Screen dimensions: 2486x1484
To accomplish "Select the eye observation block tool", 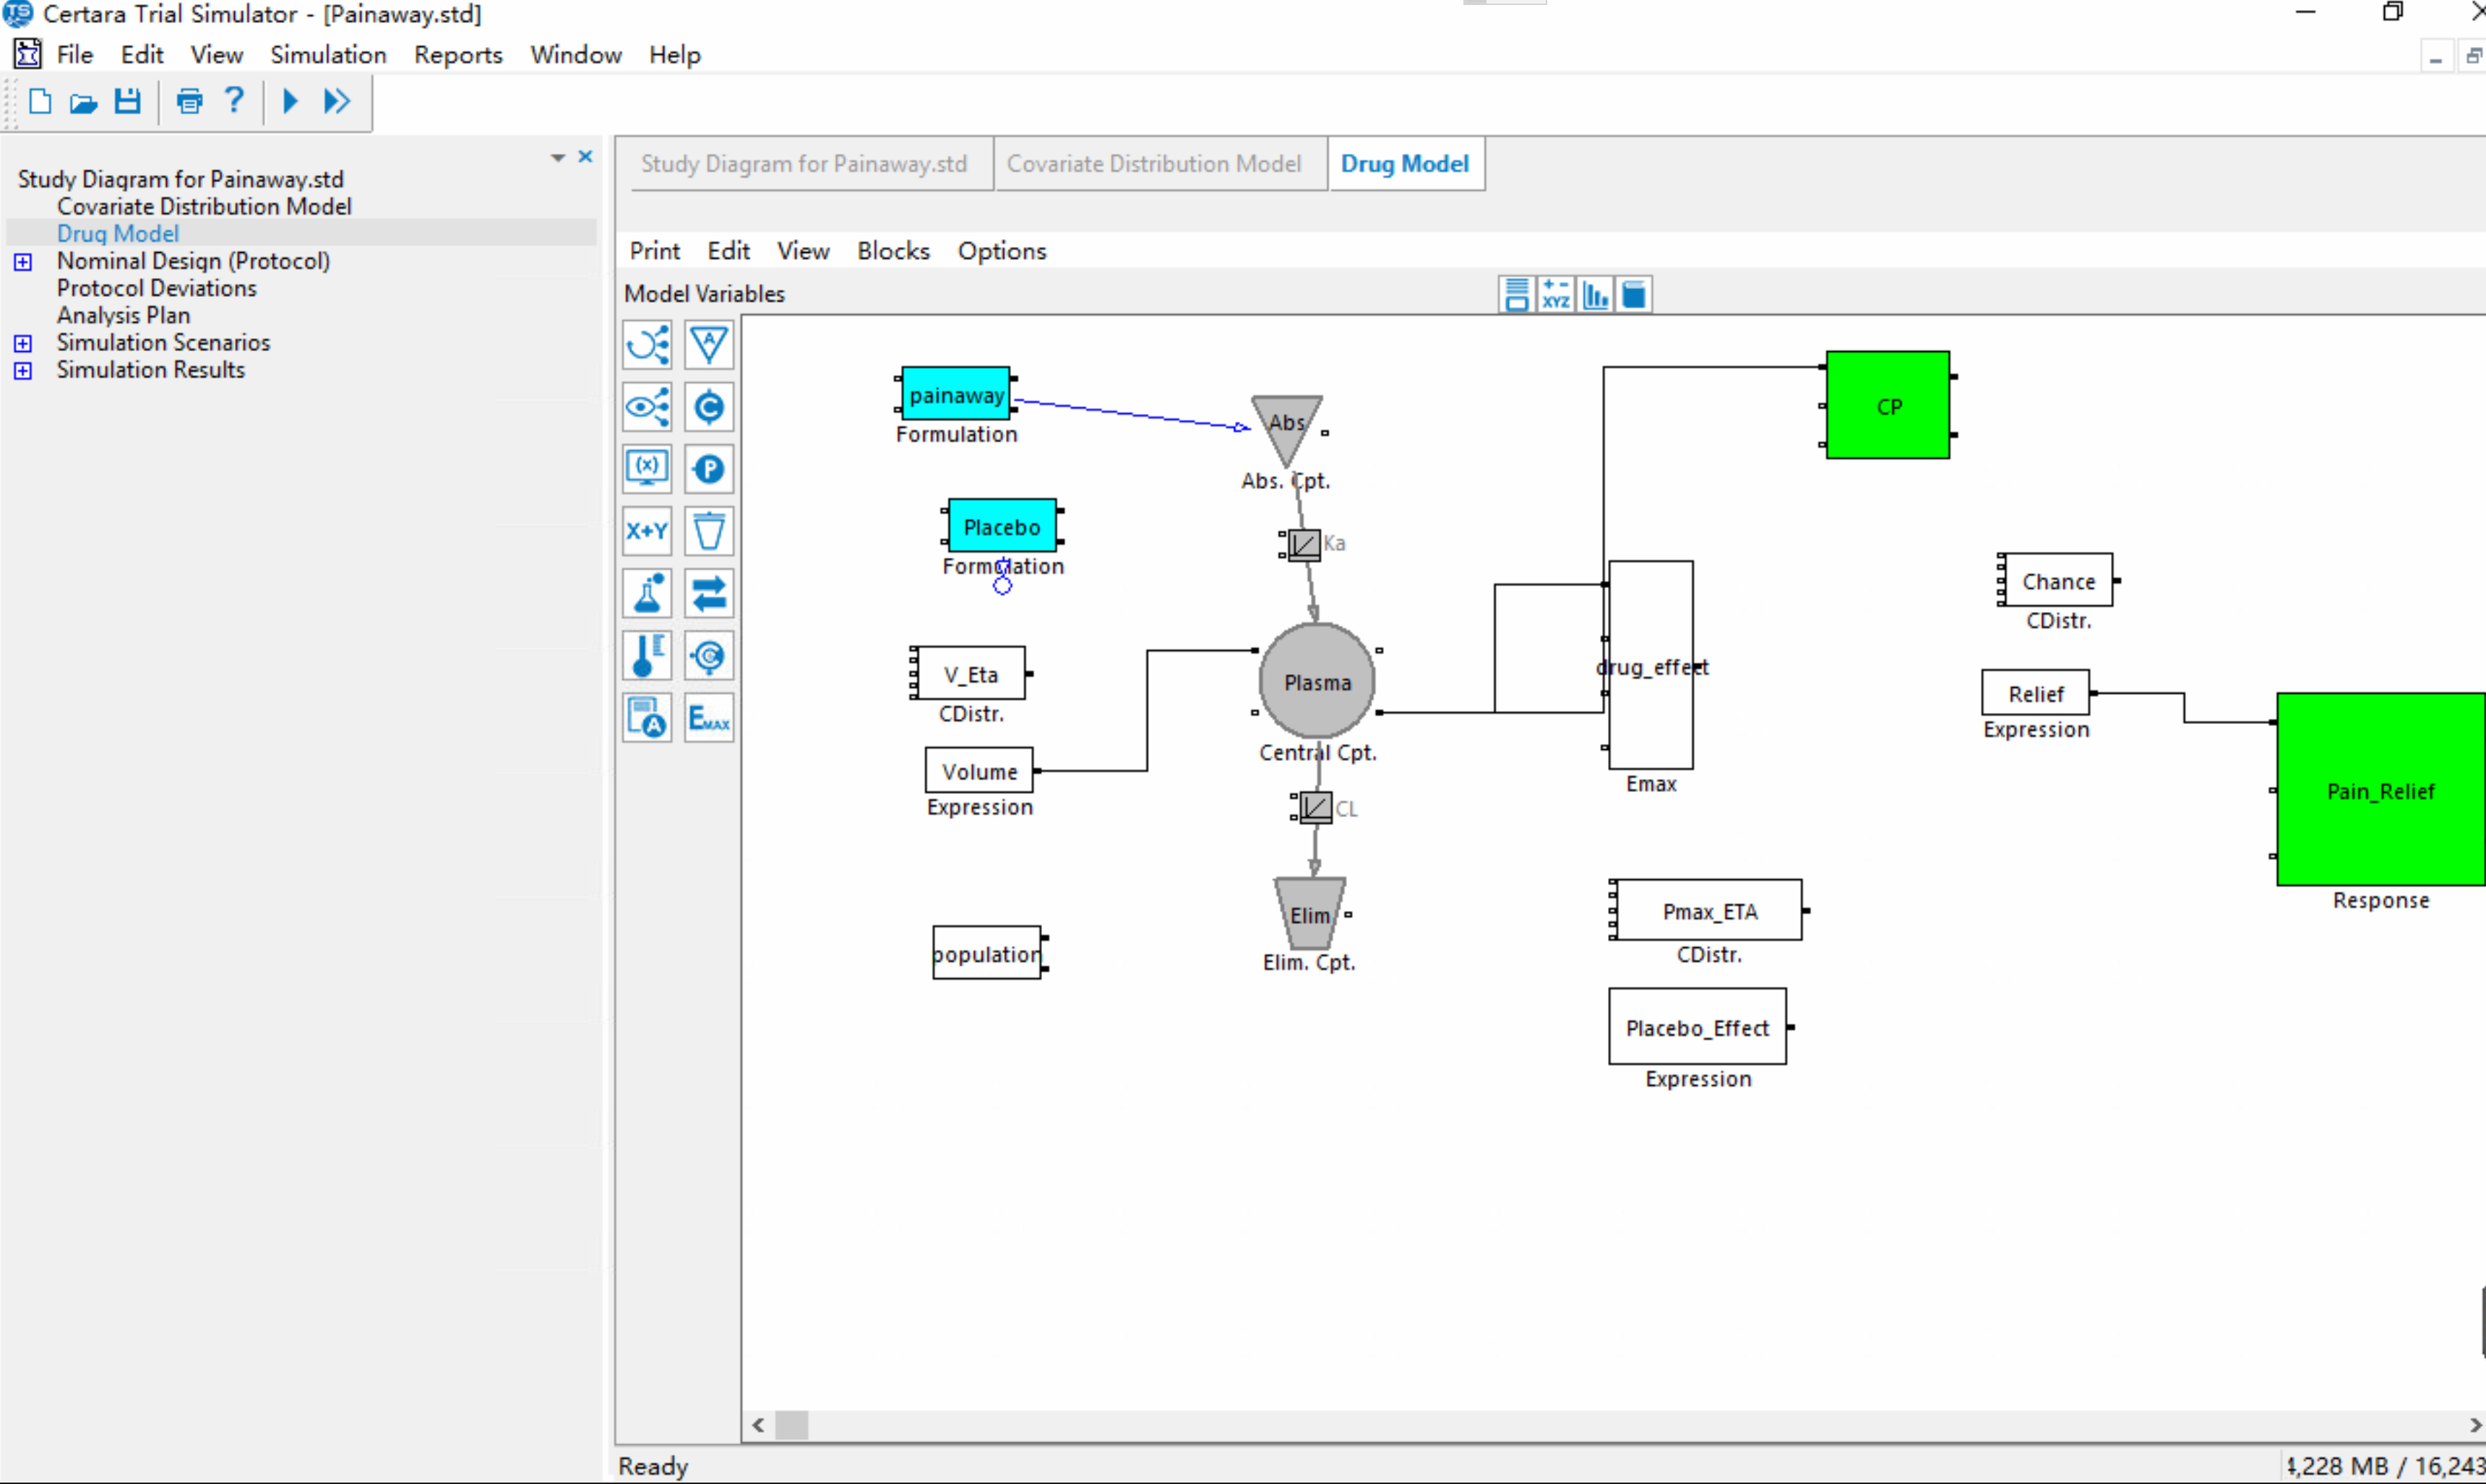I will (x=647, y=407).
